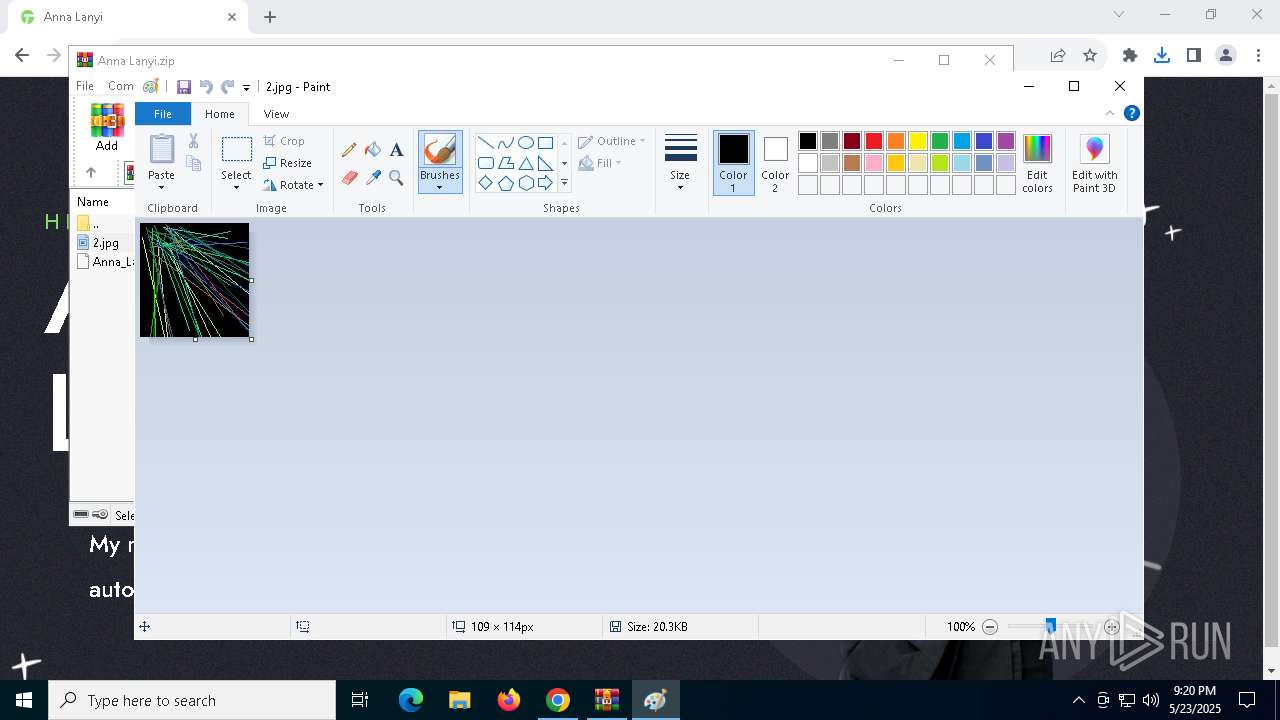Choose the Oval shape

click(x=526, y=143)
